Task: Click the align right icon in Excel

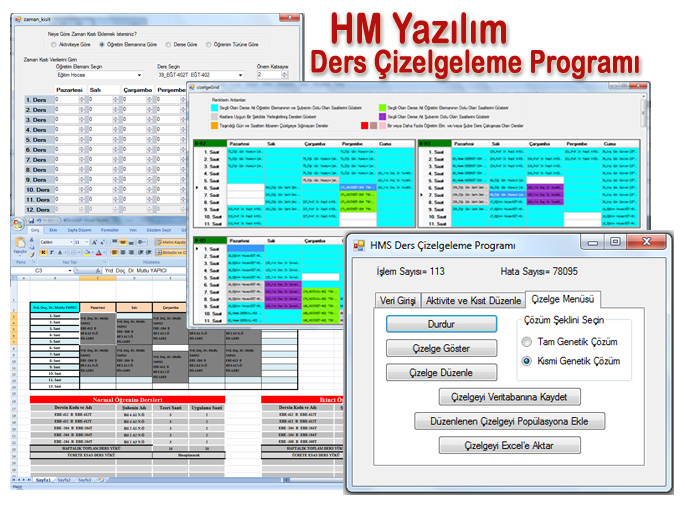Action: click(131, 252)
